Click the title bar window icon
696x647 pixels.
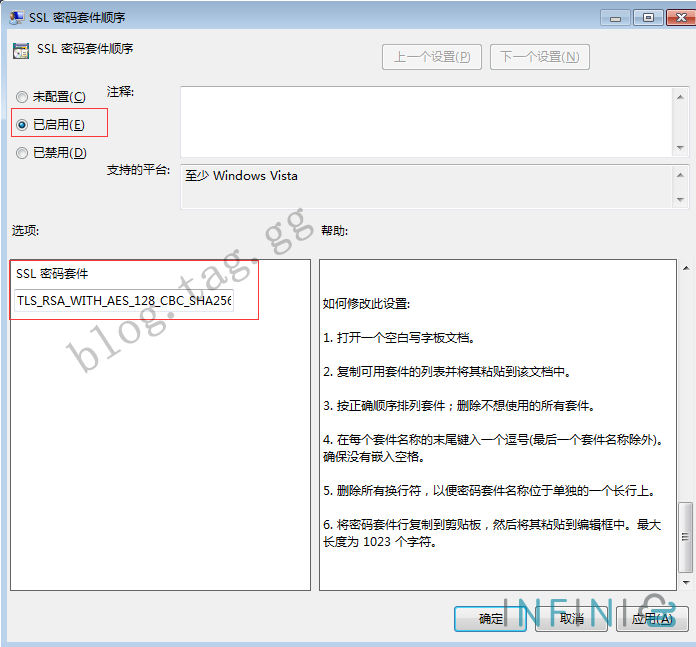(17, 17)
